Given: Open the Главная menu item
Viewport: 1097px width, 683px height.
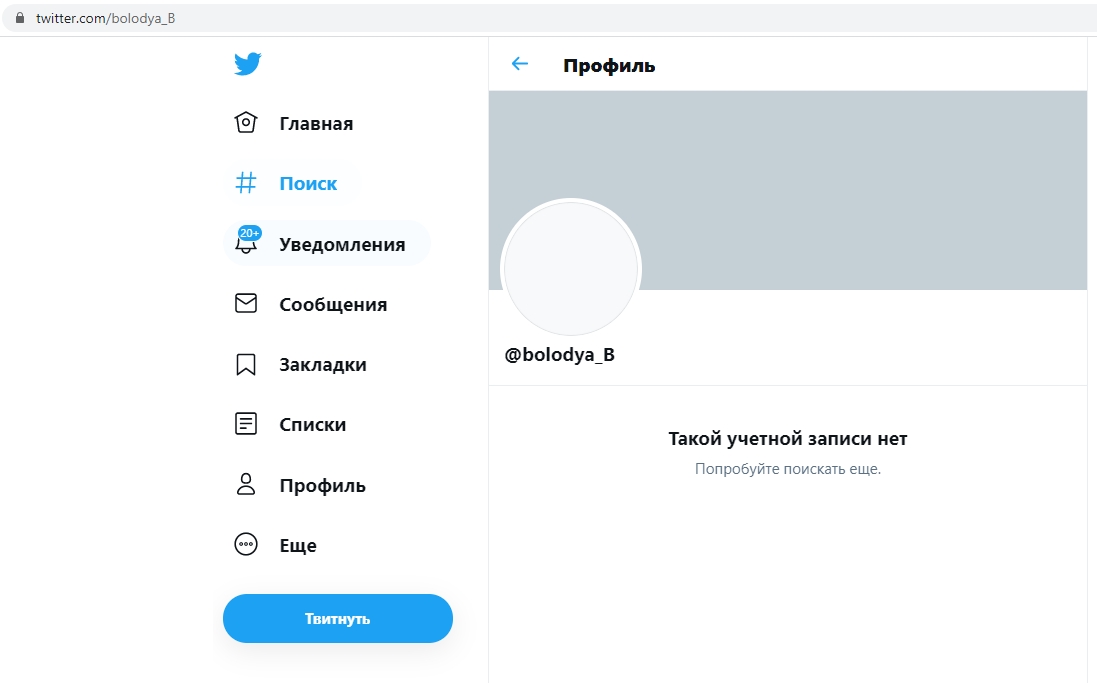Looking at the screenshot, I should click(316, 124).
